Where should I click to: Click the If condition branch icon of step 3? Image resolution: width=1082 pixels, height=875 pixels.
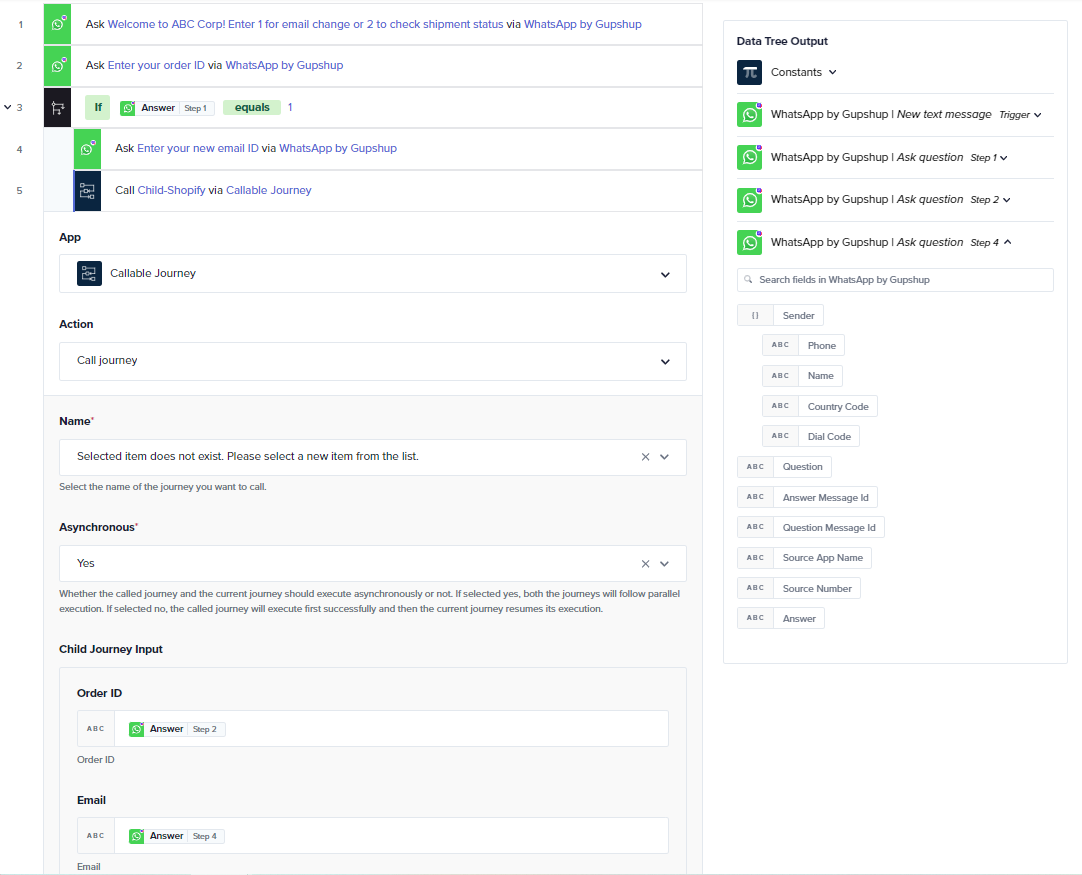(x=57, y=108)
